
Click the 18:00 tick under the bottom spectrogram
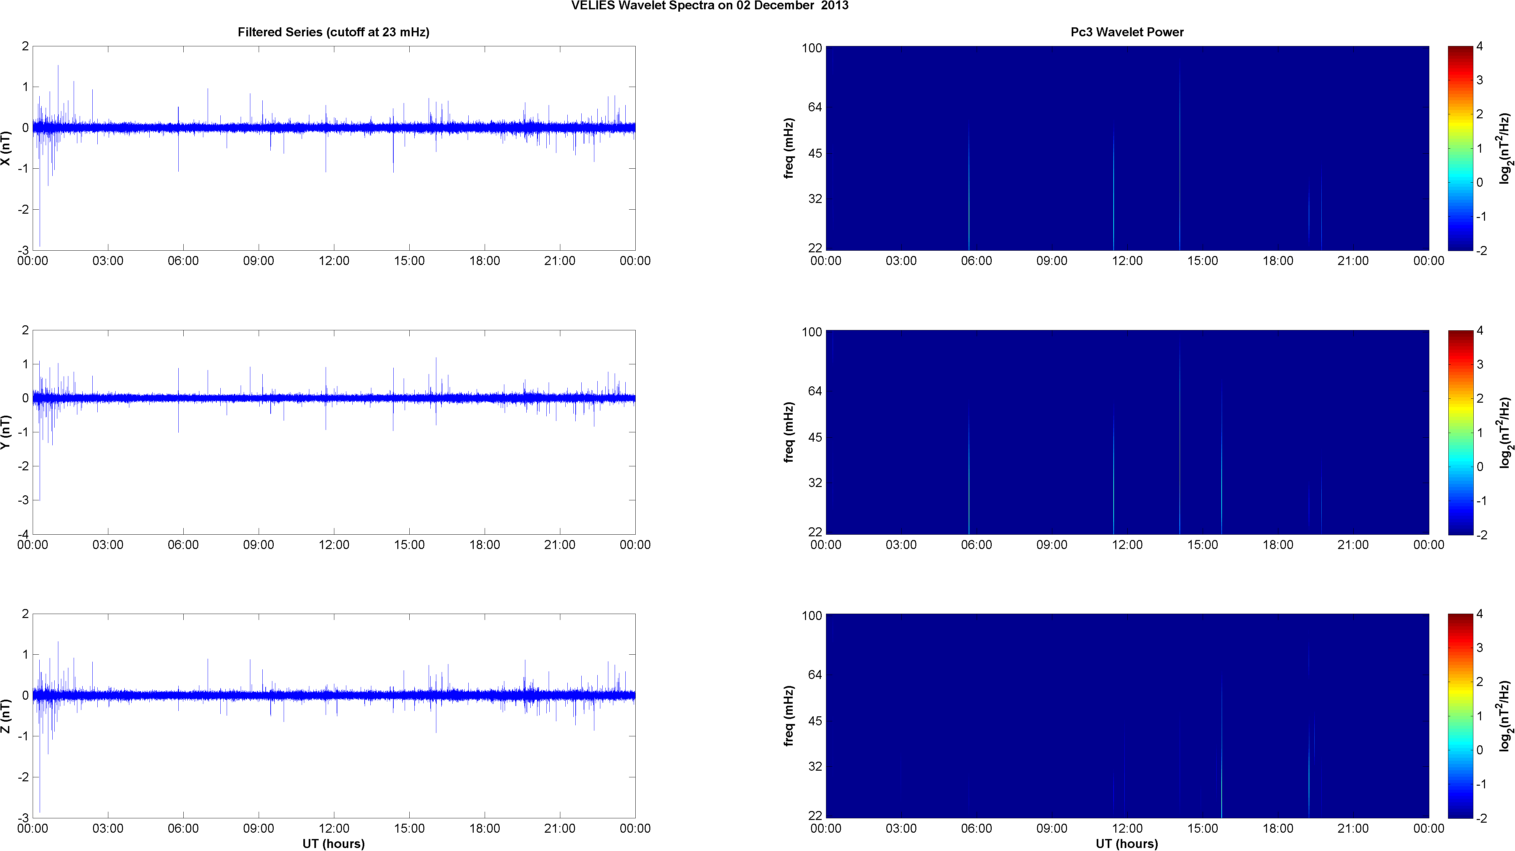(x=1278, y=829)
